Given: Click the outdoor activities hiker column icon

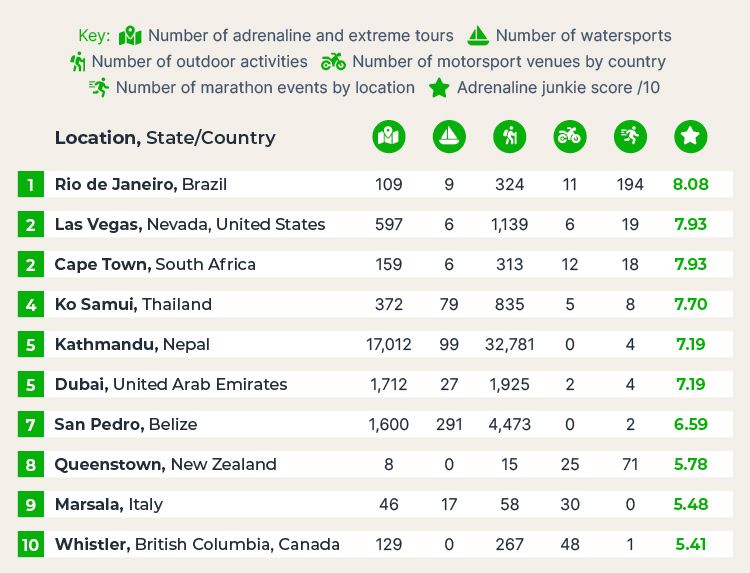Looking at the screenshot, I should pyautogui.click(x=509, y=137).
